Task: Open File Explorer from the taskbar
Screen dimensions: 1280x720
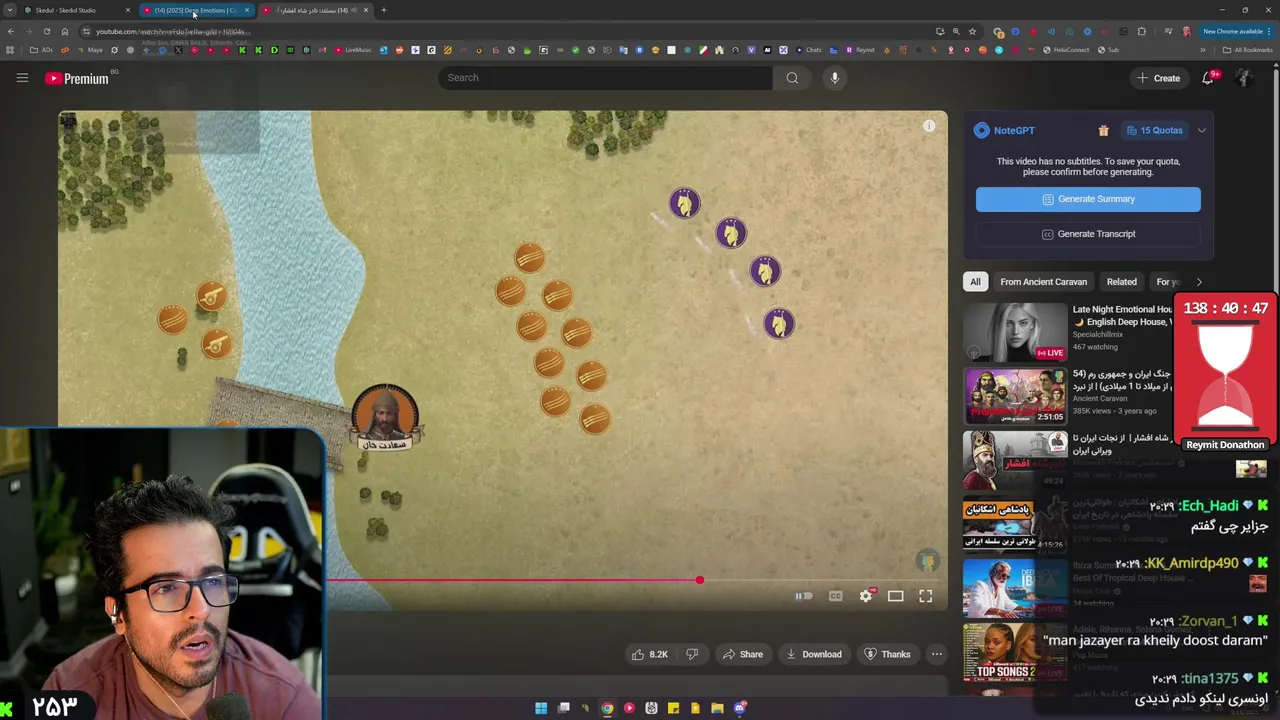Action: pyautogui.click(x=717, y=708)
